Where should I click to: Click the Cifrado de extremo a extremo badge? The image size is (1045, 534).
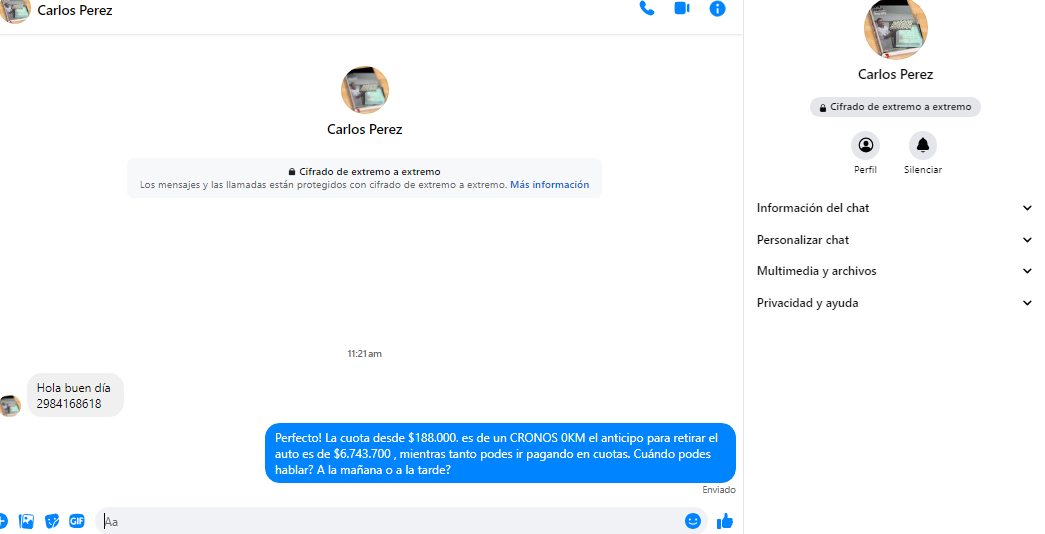click(895, 107)
